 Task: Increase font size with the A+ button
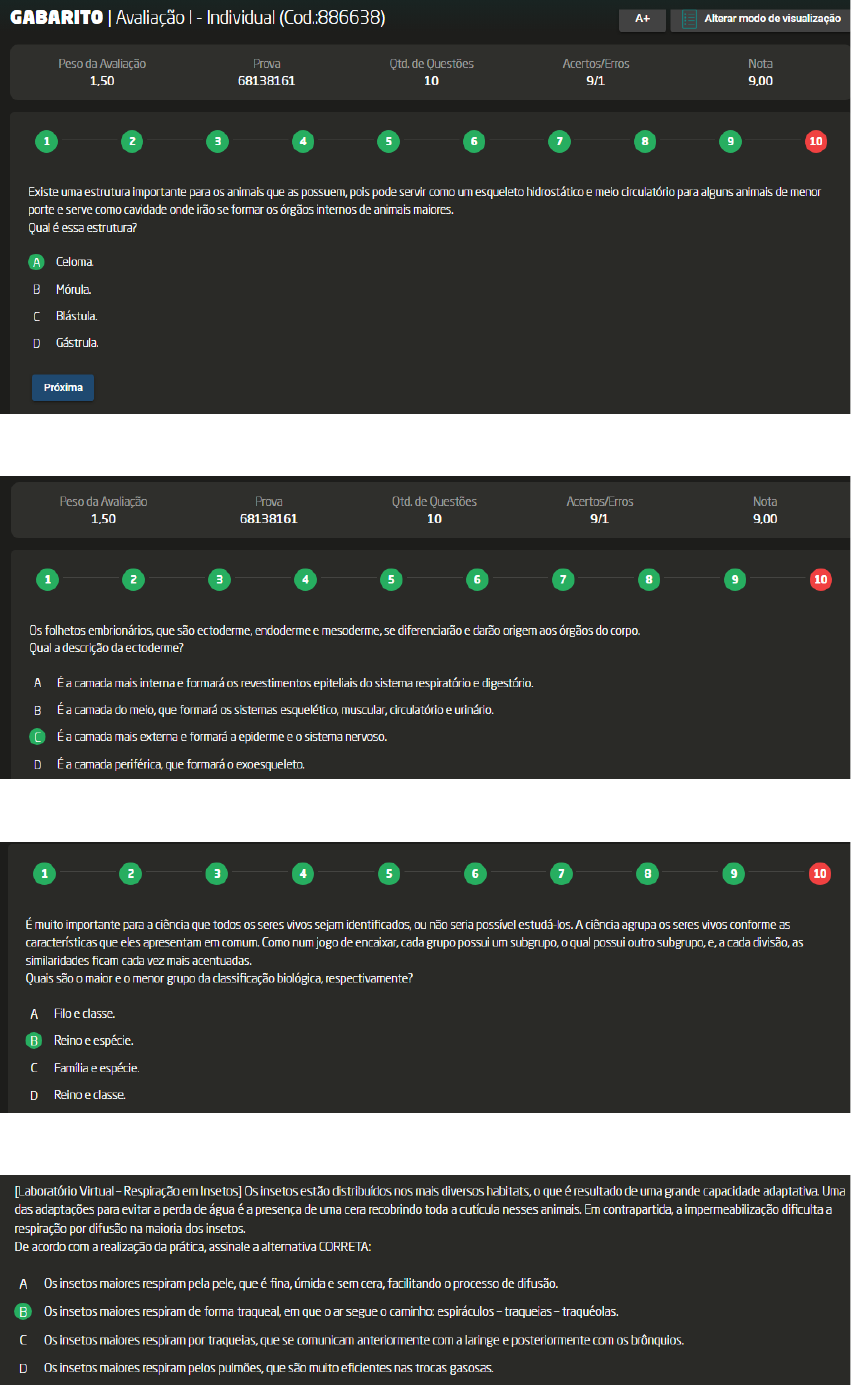(642, 19)
